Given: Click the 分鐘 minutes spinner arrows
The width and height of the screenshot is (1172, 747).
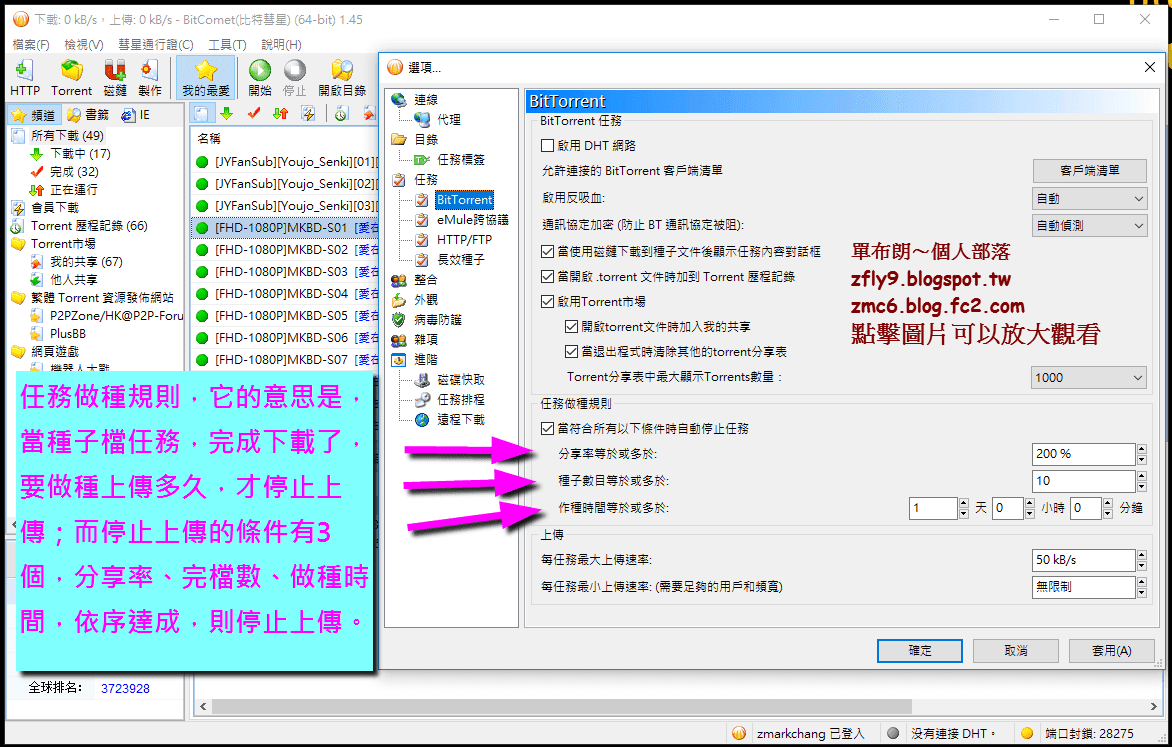Looking at the screenshot, I should (x=1108, y=508).
